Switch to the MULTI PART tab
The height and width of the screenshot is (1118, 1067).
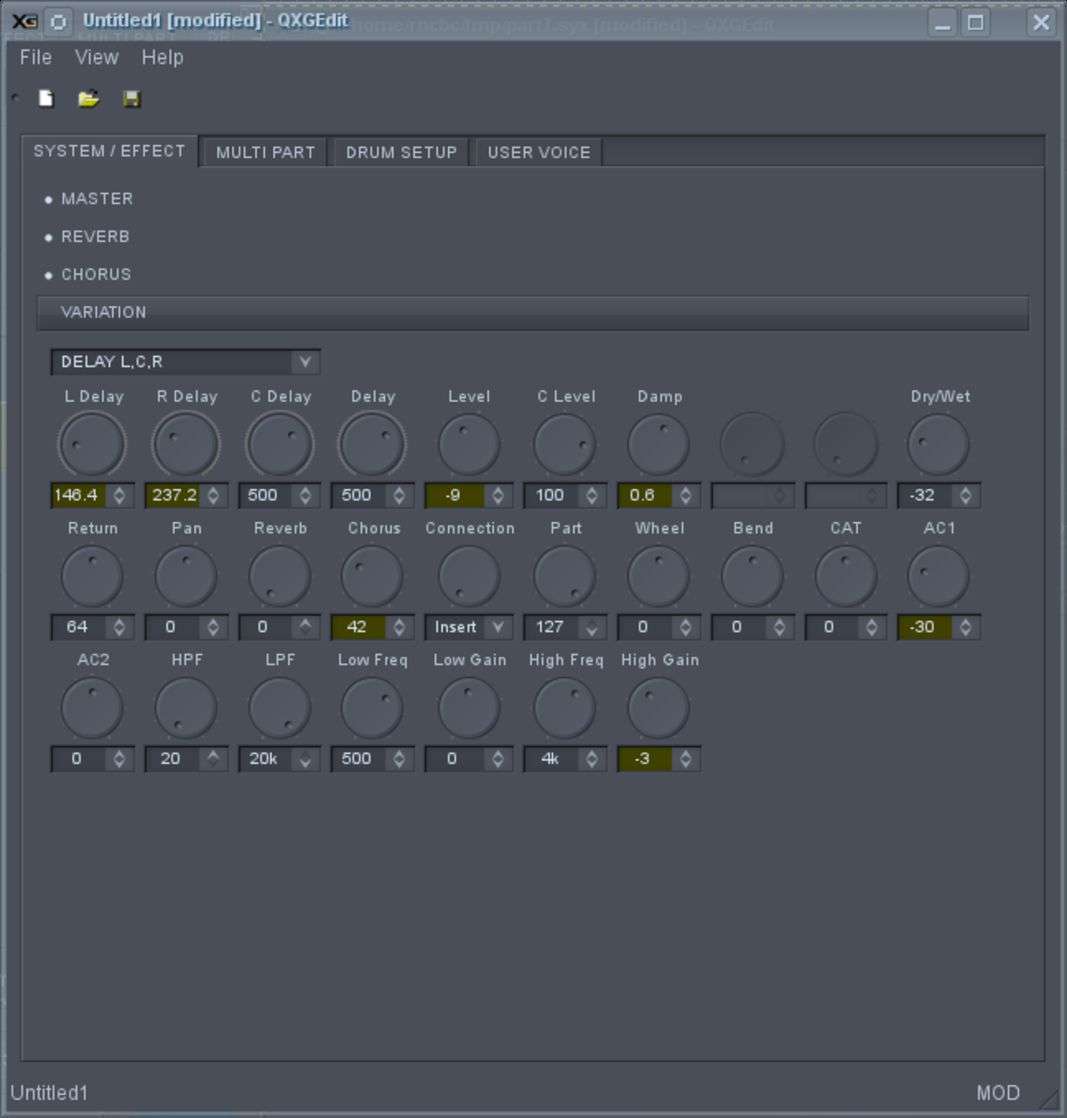tap(265, 152)
